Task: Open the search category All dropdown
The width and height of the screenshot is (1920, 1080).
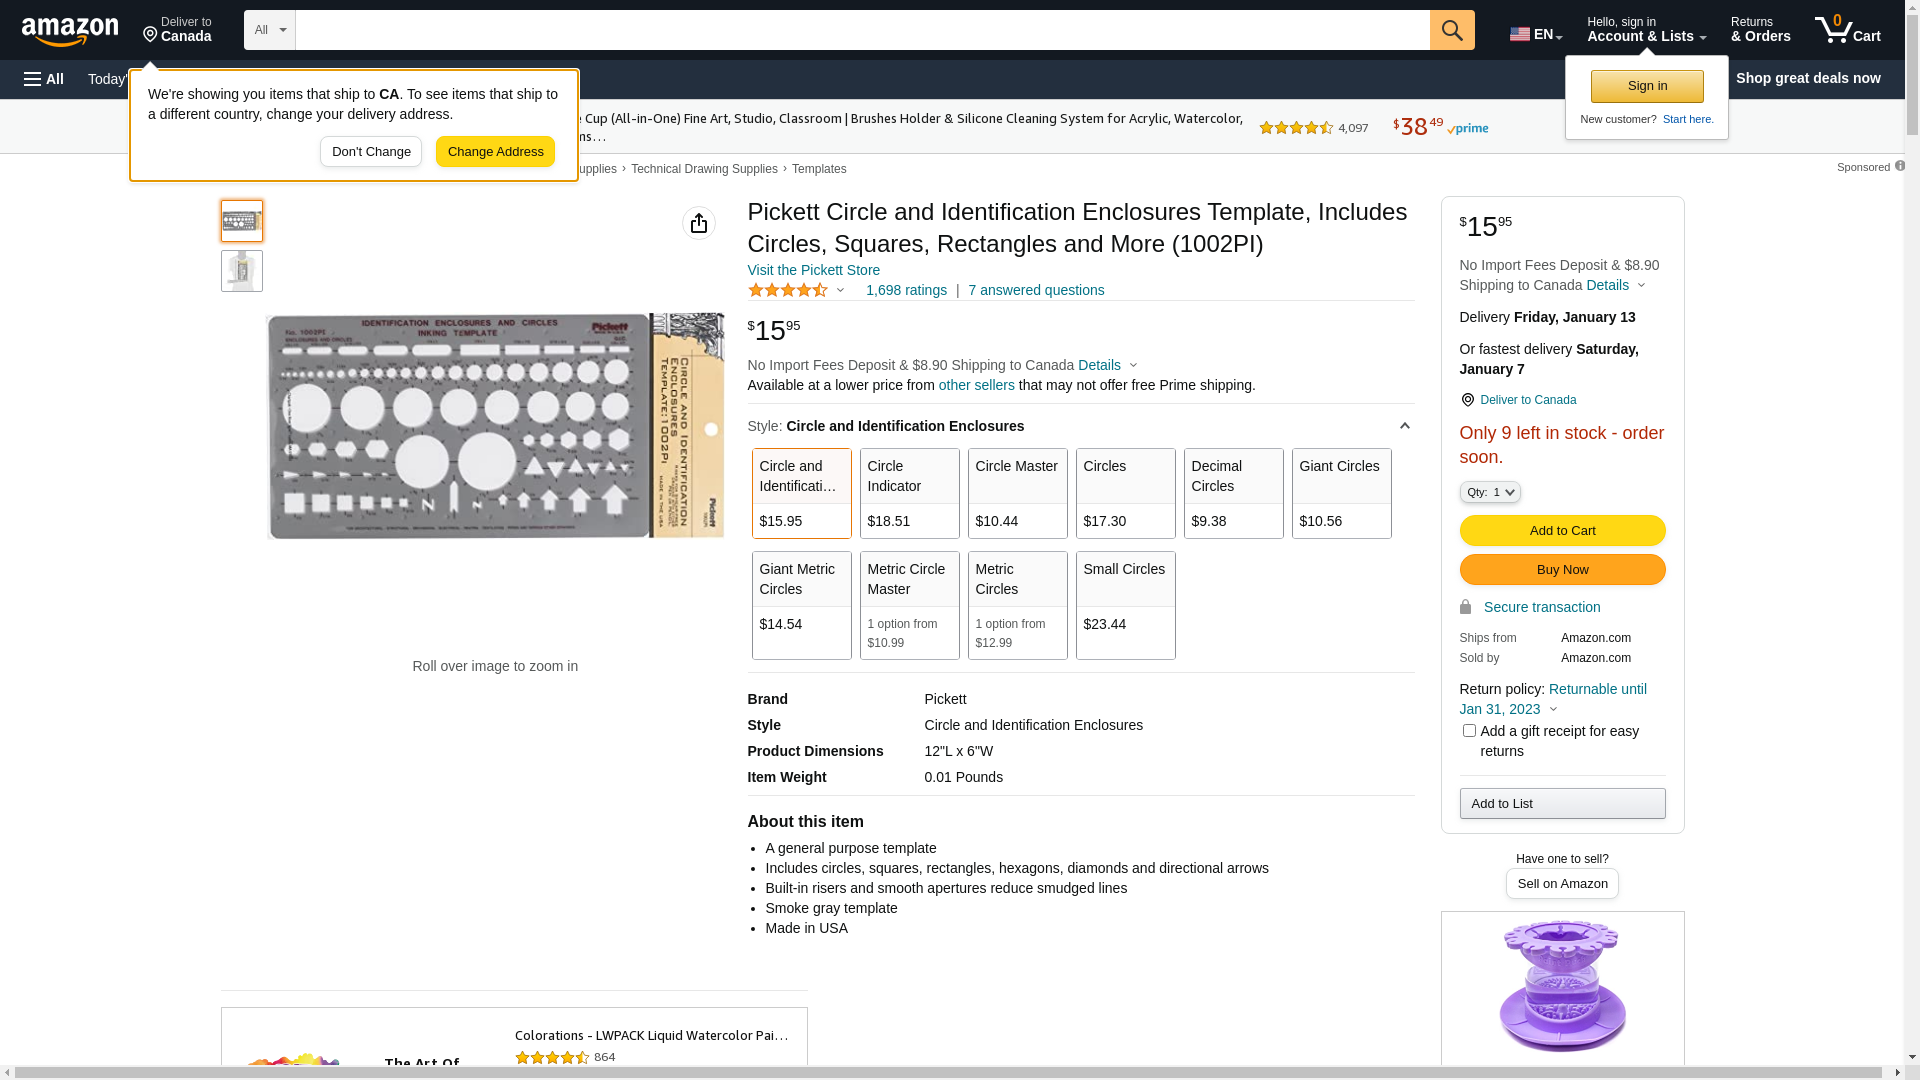Action: [269, 30]
